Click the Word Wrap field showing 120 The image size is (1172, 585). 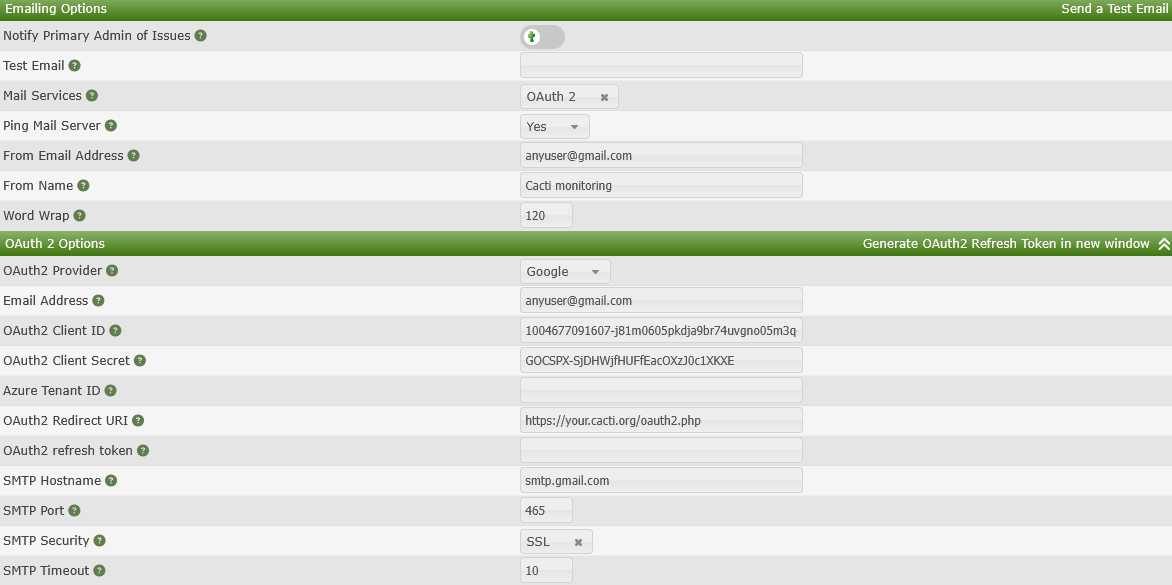point(546,215)
